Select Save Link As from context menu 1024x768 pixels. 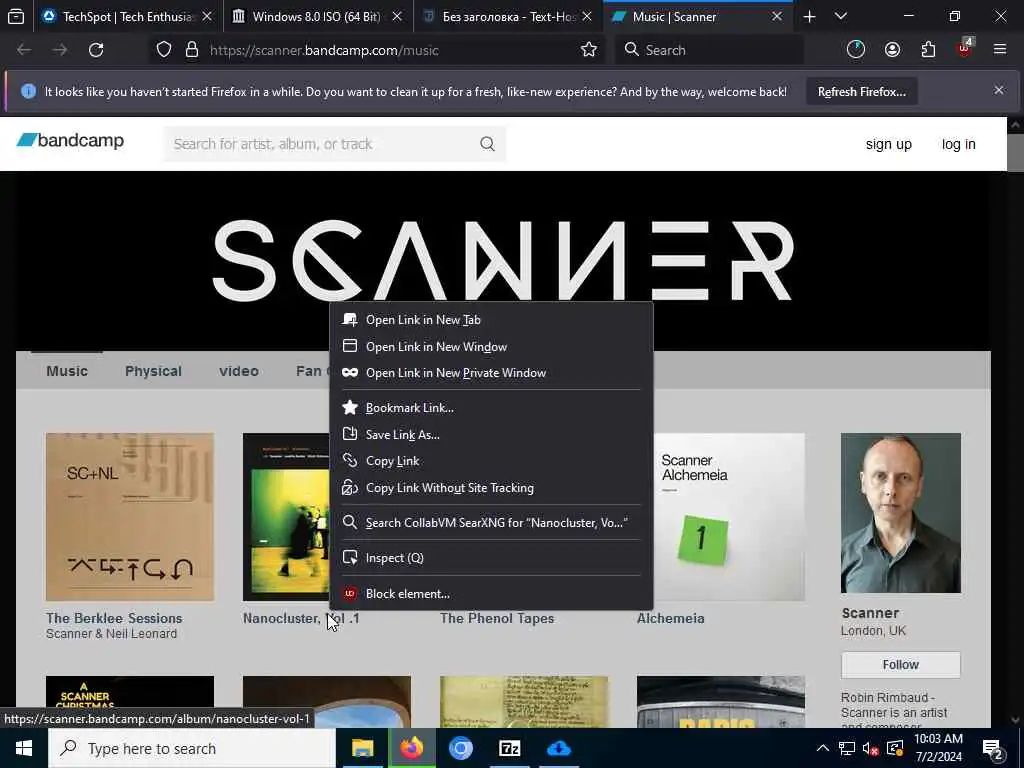491,434
